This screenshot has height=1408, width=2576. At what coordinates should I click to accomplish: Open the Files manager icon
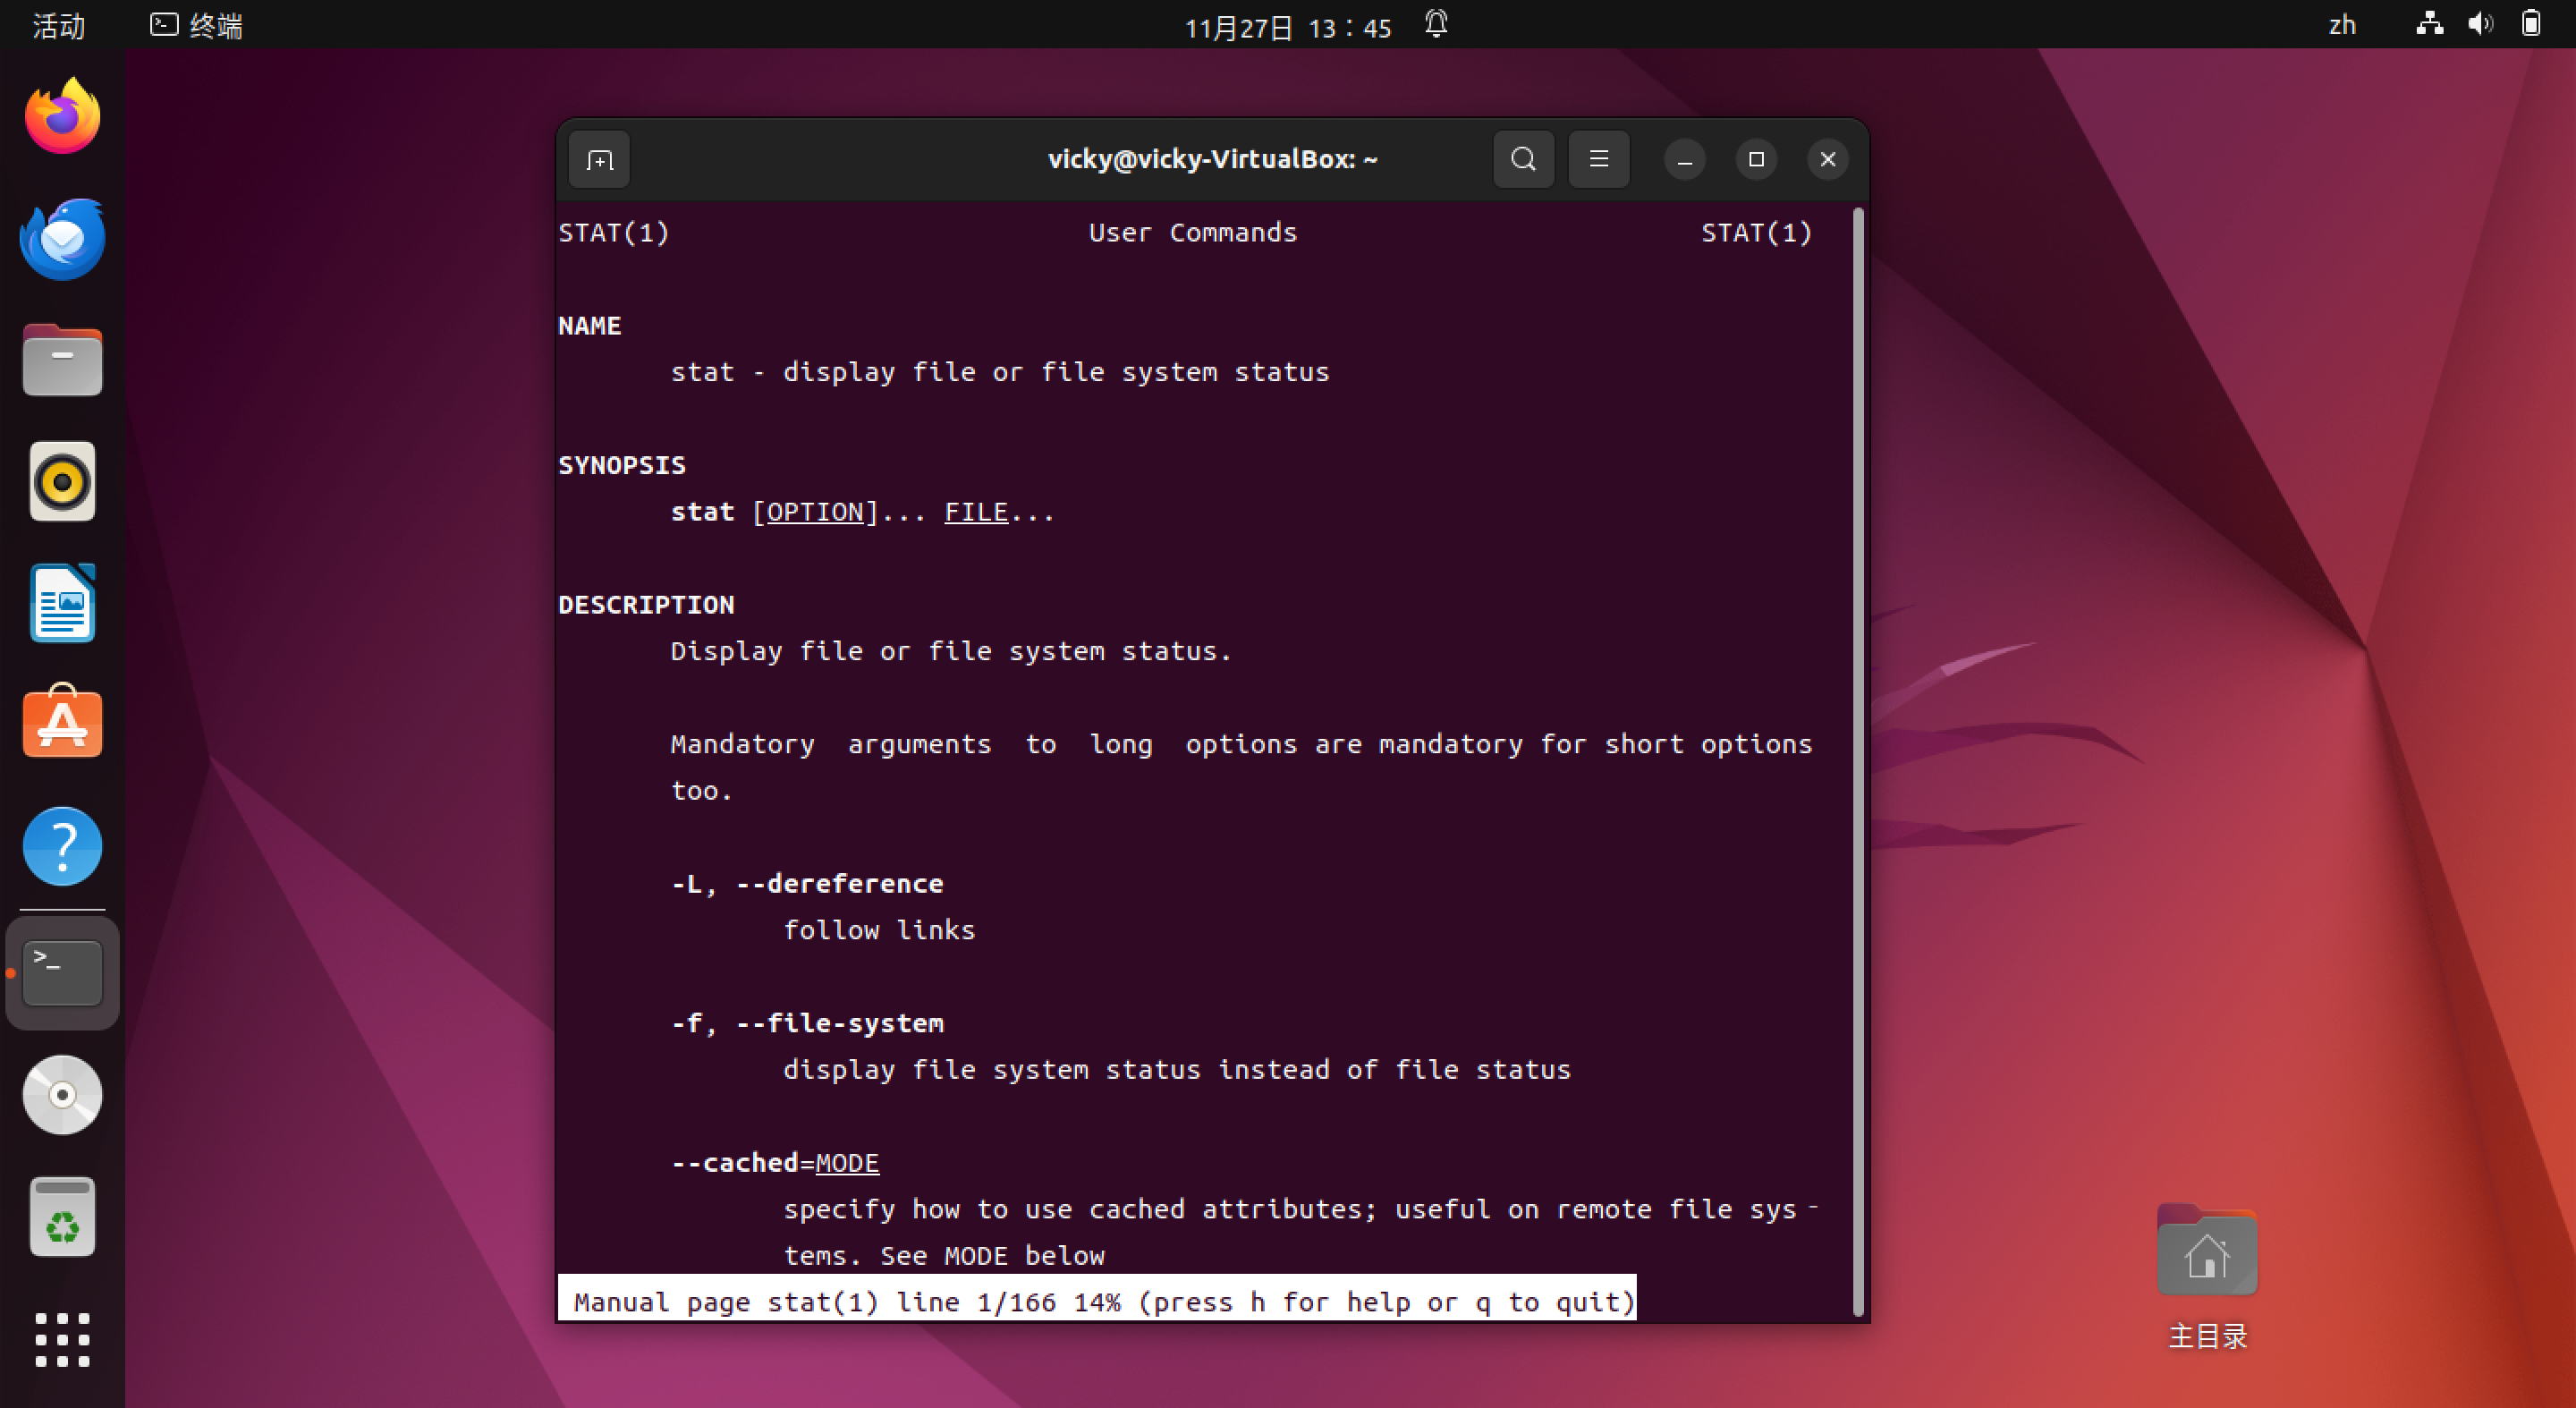pyautogui.click(x=62, y=361)
